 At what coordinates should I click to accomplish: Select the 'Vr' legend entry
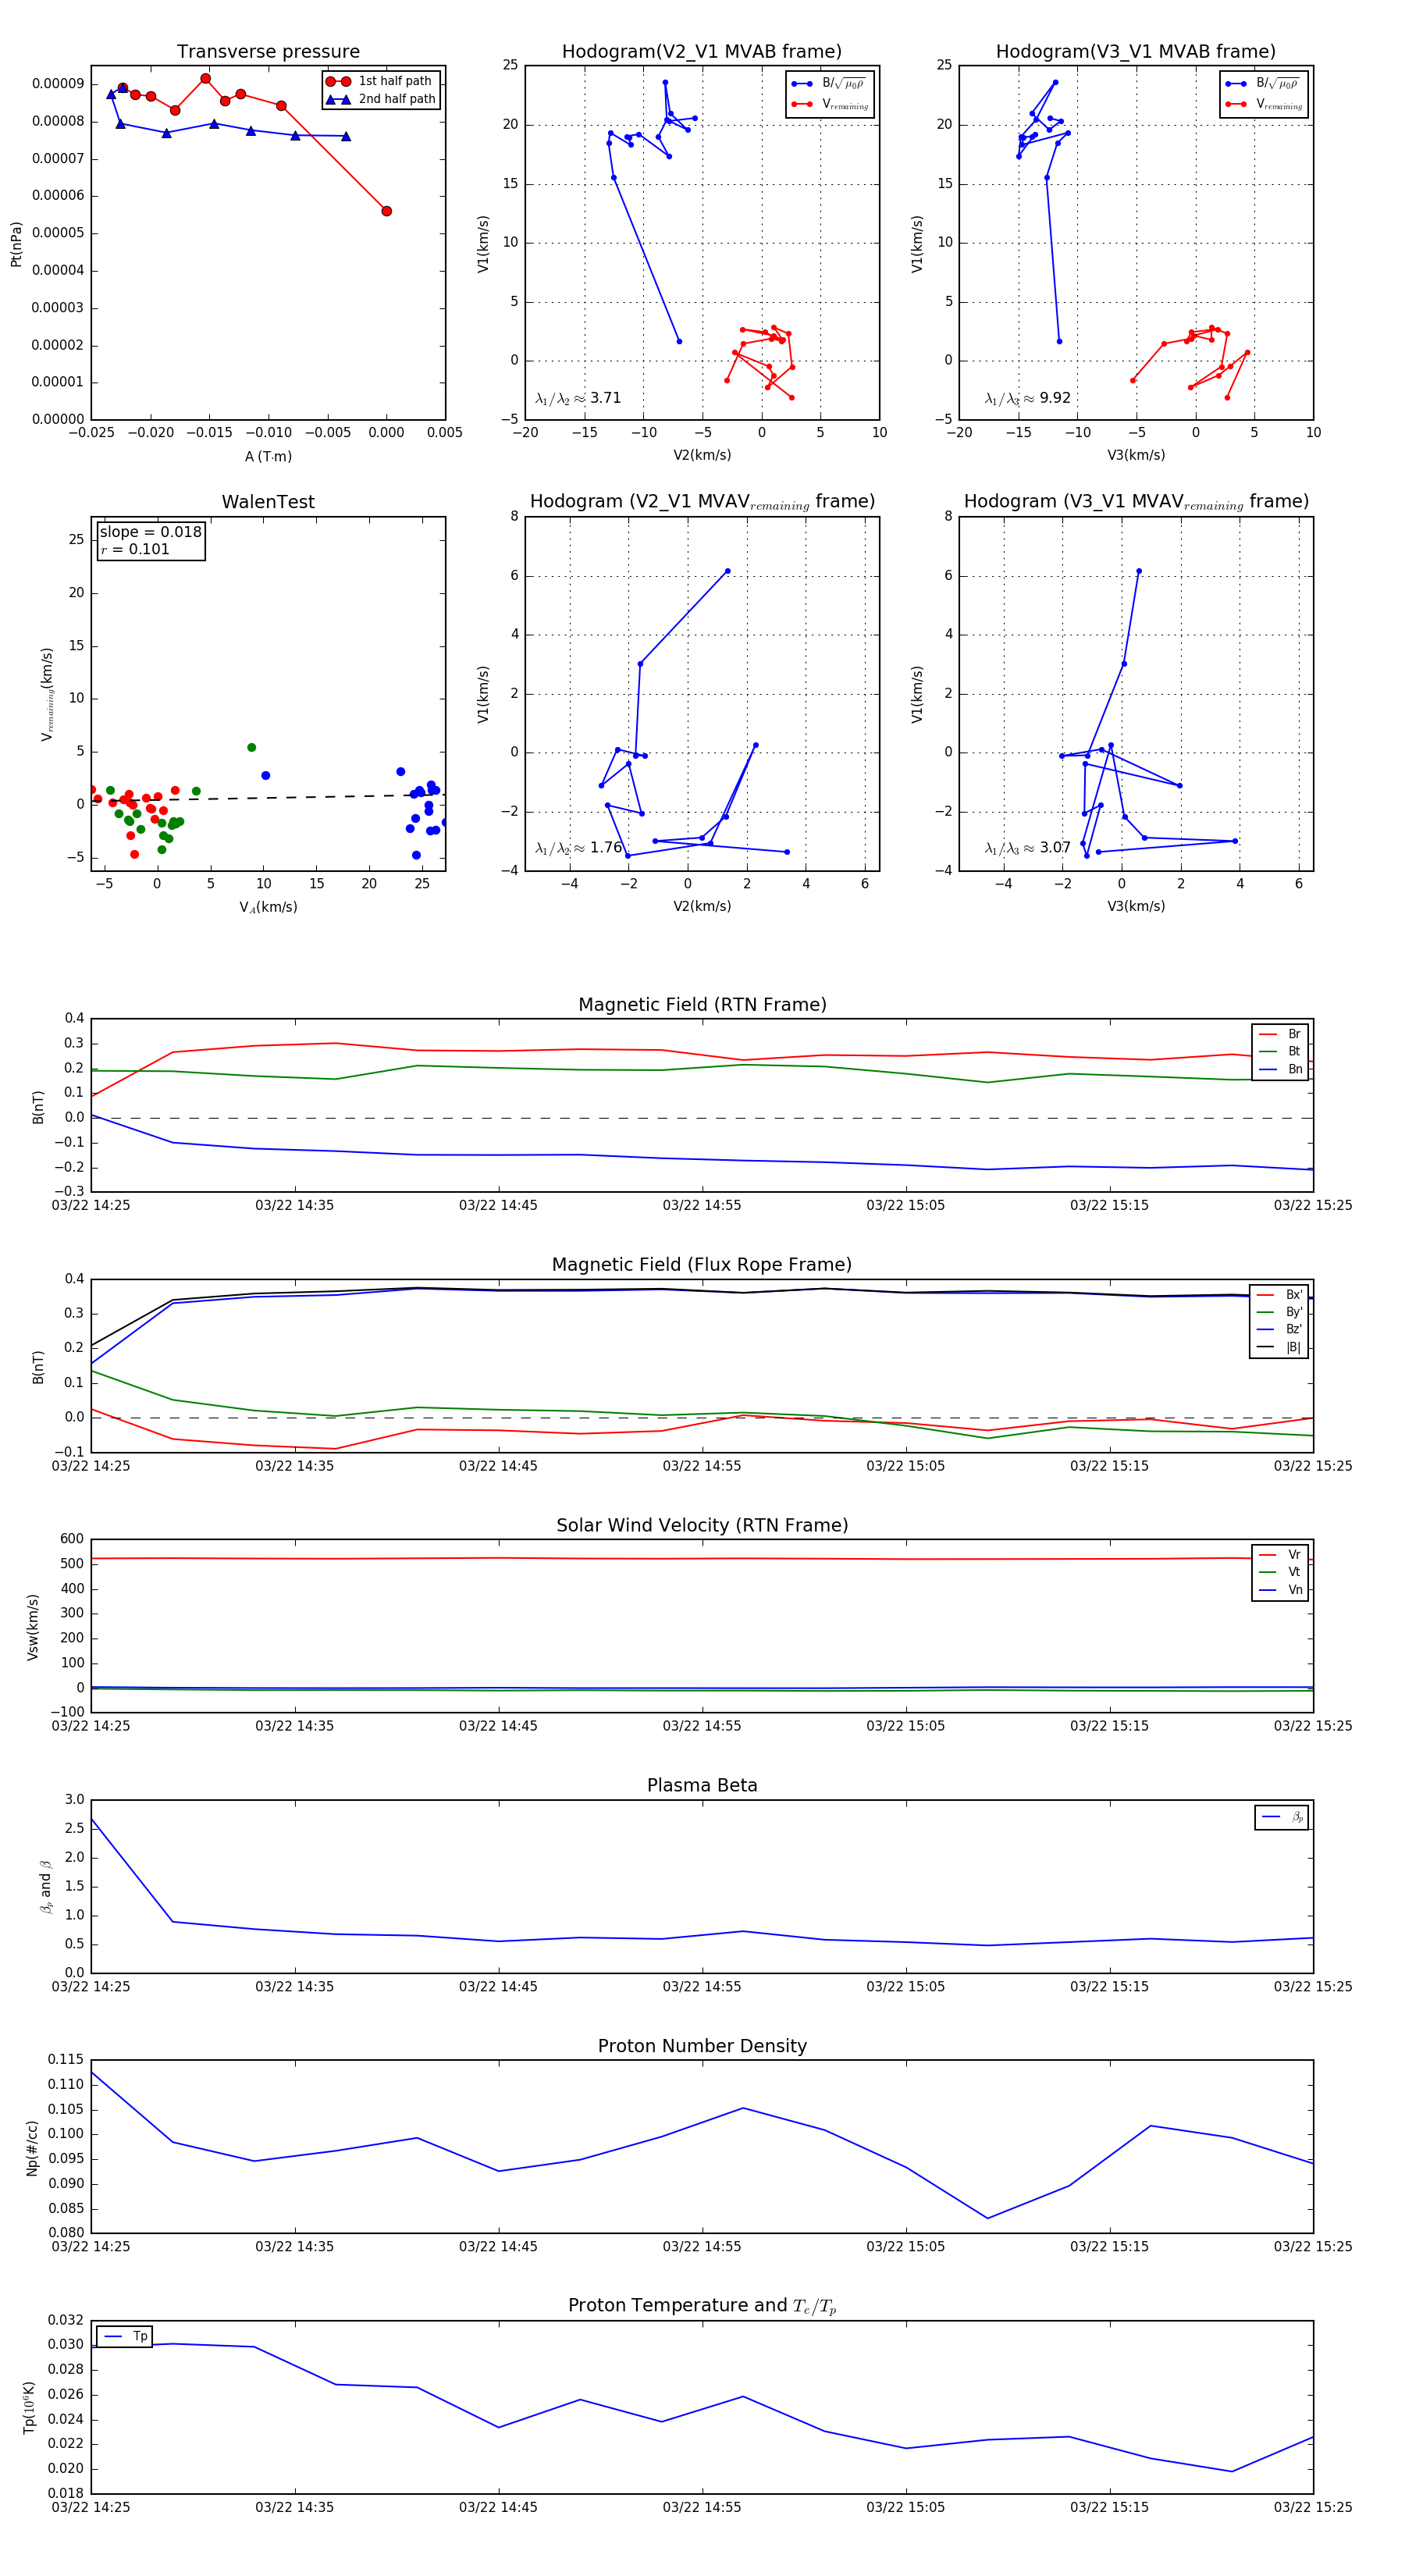[1280, 1555]
